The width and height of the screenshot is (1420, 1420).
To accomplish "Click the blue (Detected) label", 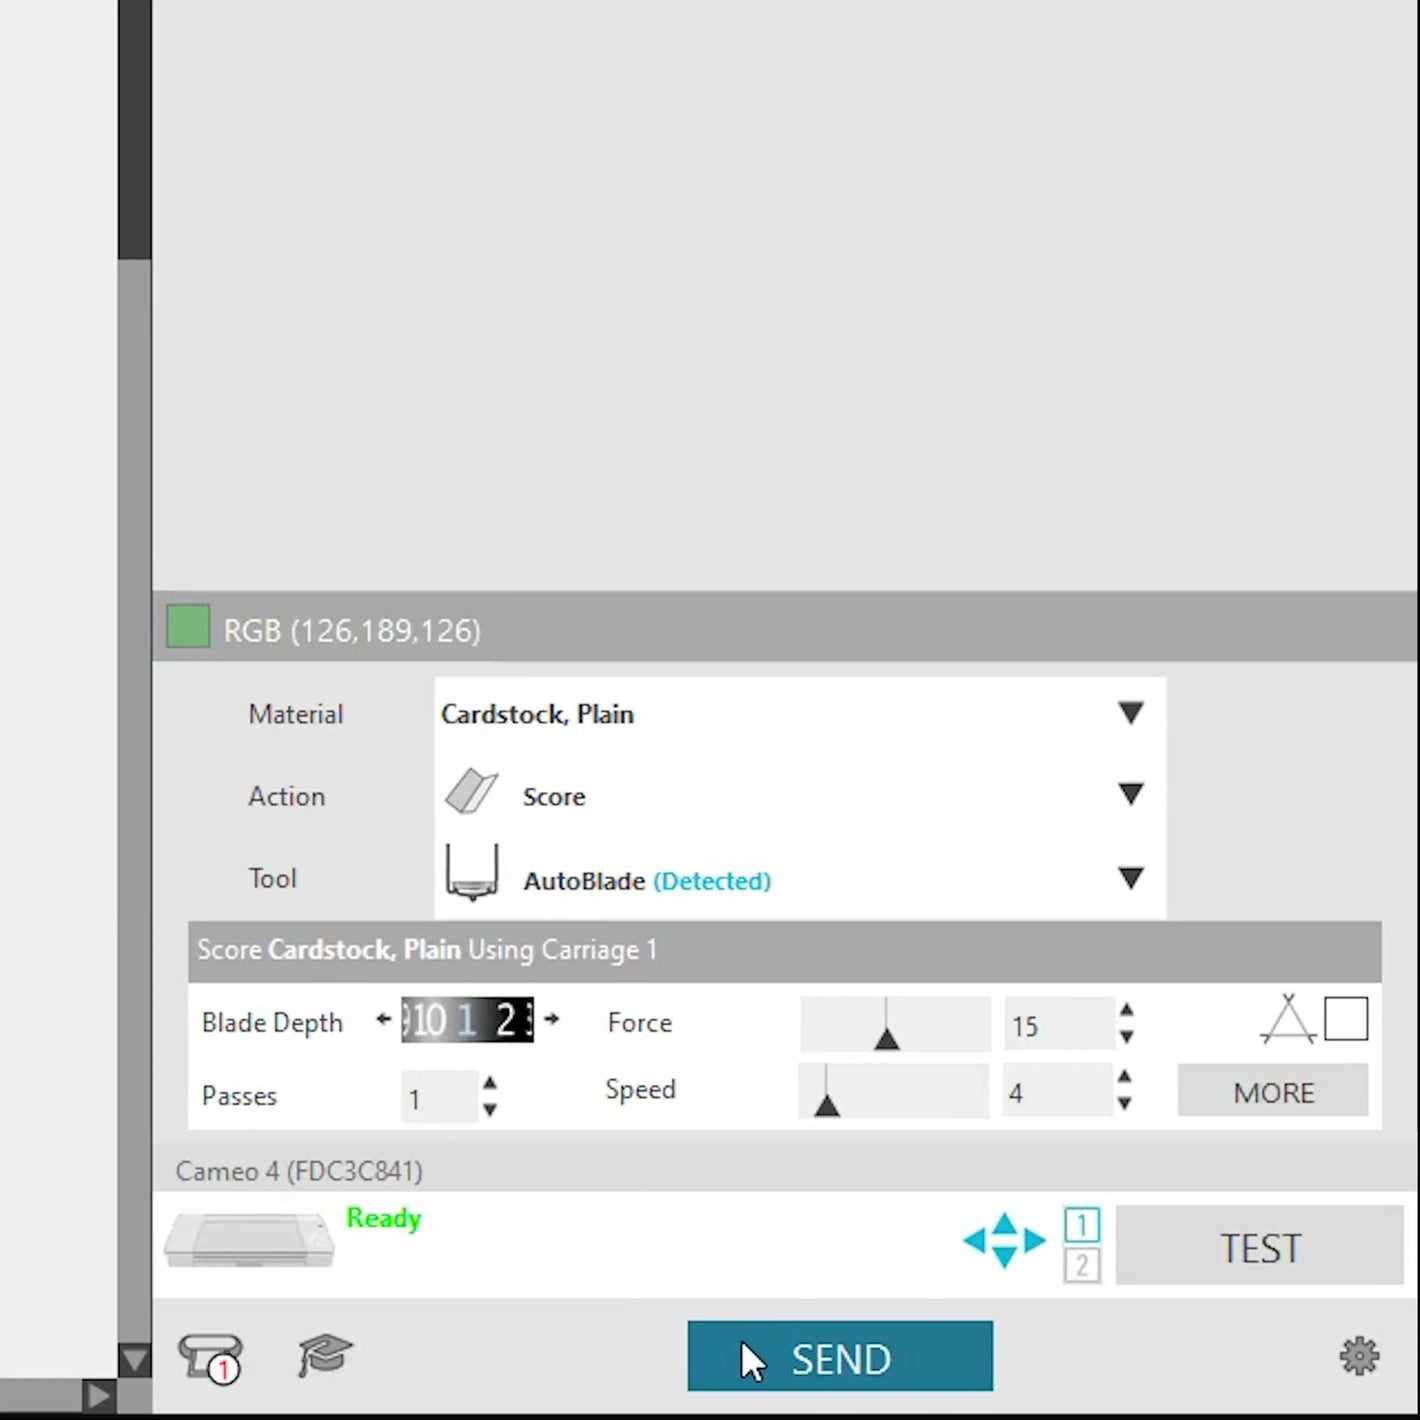I will [x=712, y=881].
